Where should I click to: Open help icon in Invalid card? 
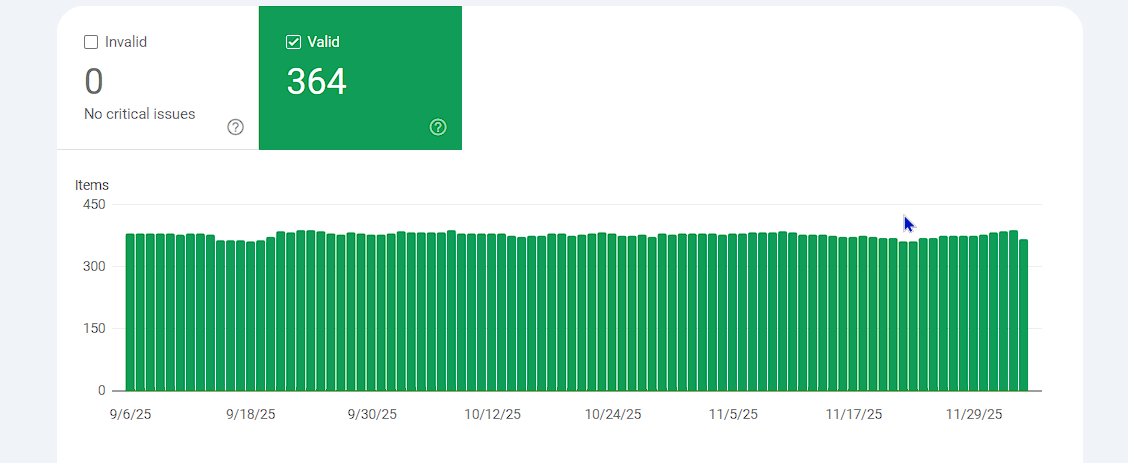pyautogui.click(x=235, y=127)
